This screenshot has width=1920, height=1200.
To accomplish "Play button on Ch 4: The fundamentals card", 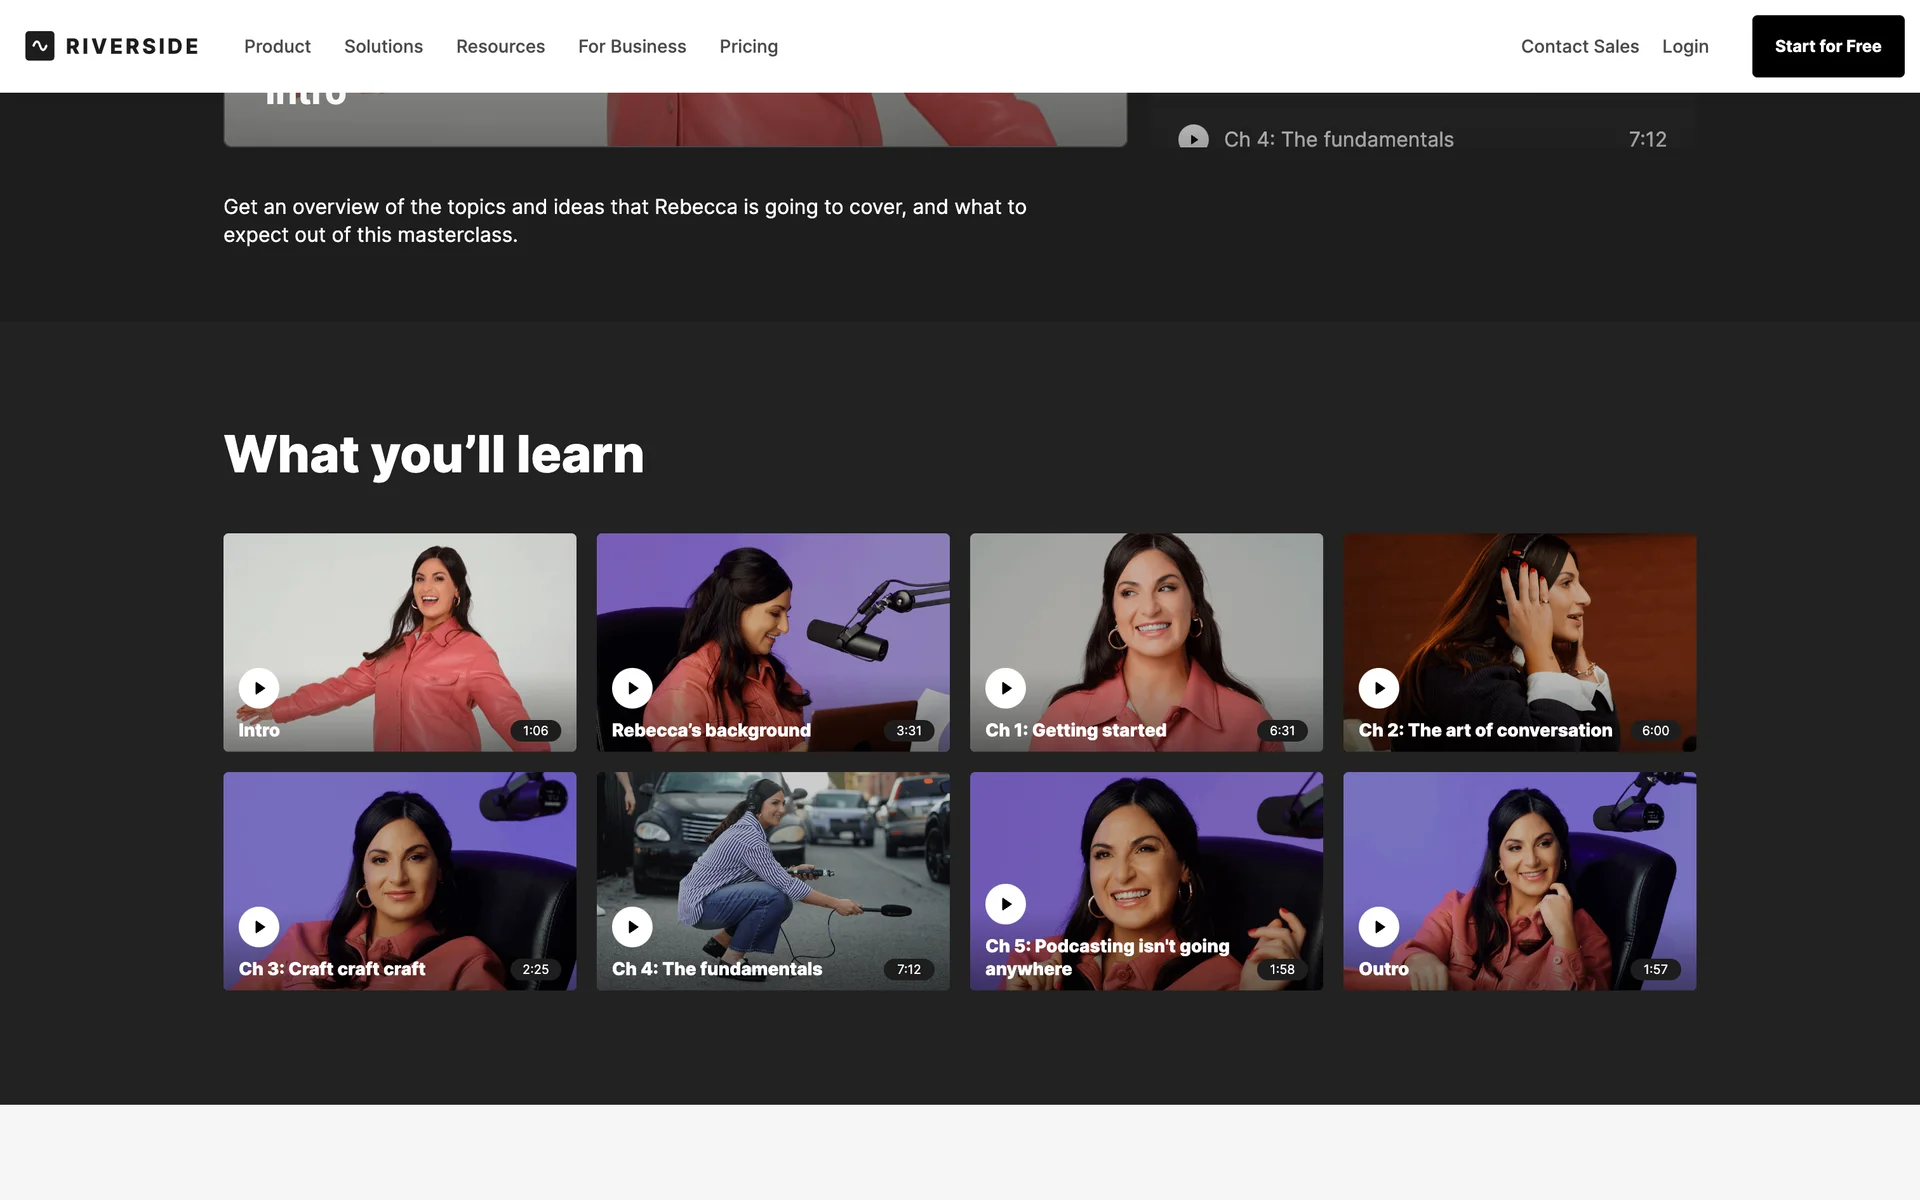I will [632, 927].
